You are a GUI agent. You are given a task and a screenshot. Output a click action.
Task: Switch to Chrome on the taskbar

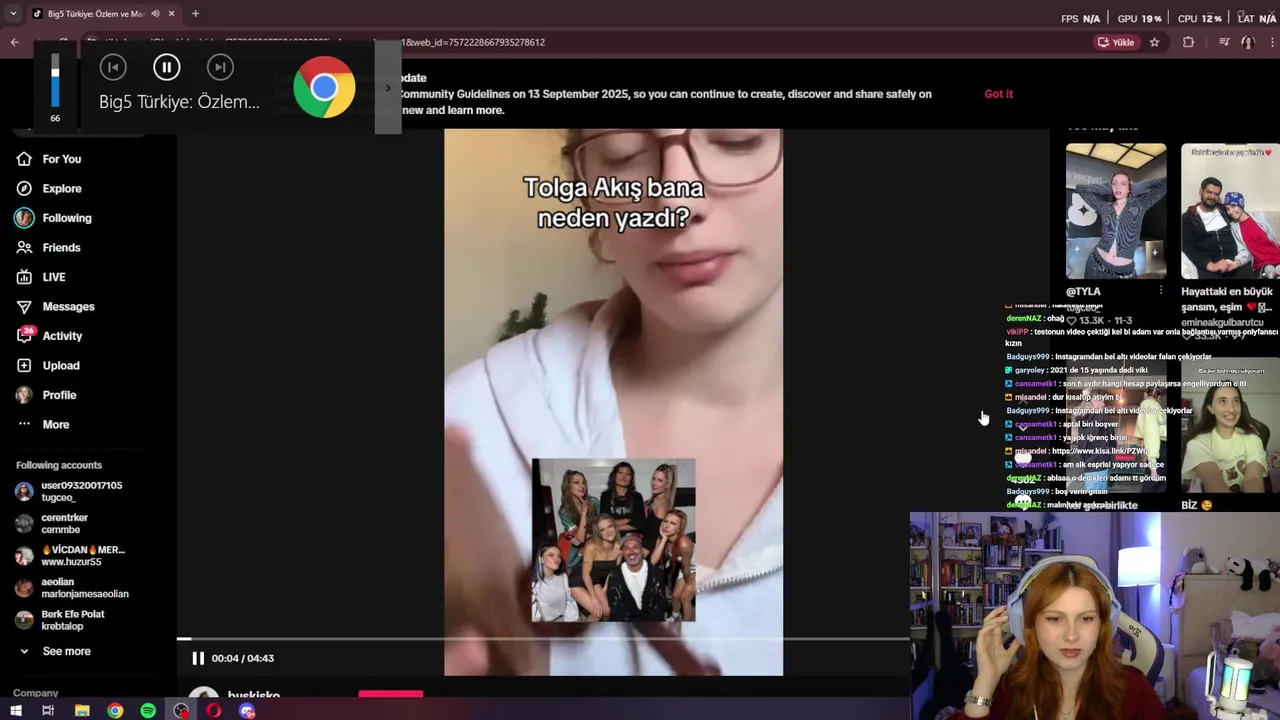pos(115,711)
